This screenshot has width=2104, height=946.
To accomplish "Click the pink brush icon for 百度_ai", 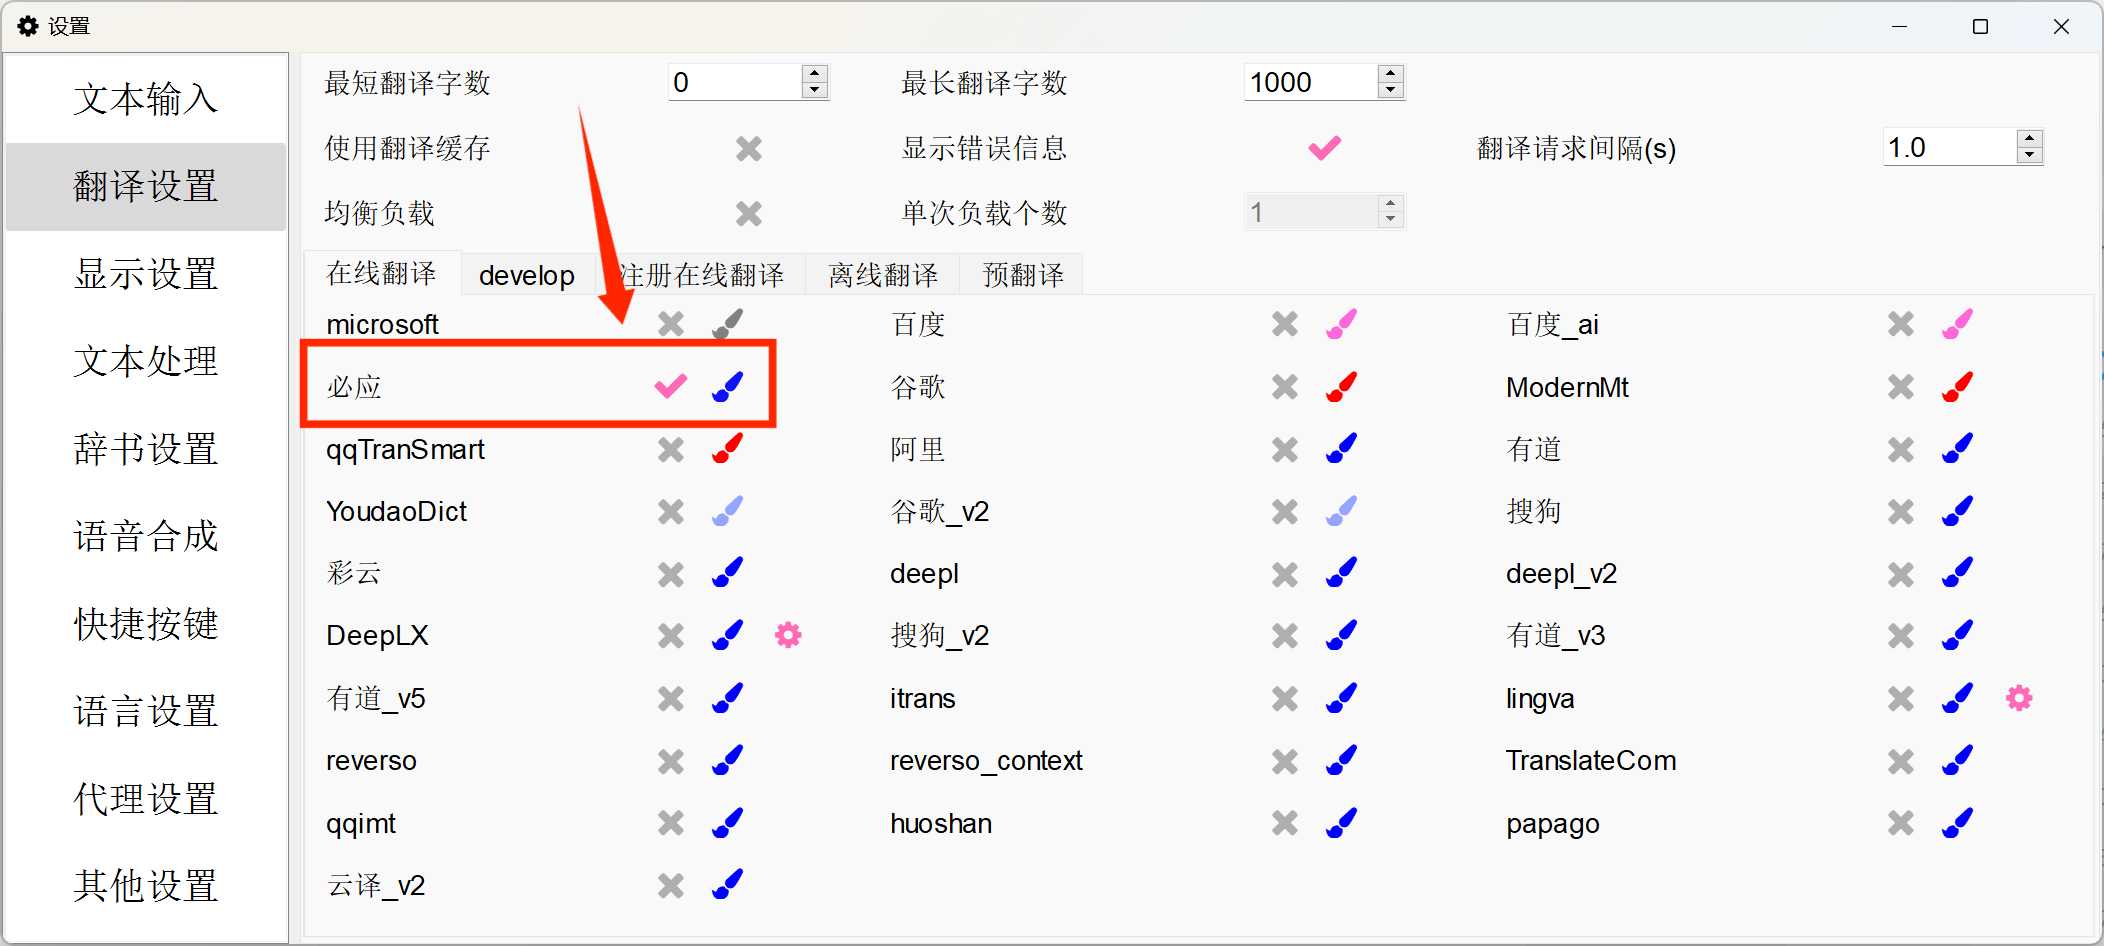I will (1958, 324).
